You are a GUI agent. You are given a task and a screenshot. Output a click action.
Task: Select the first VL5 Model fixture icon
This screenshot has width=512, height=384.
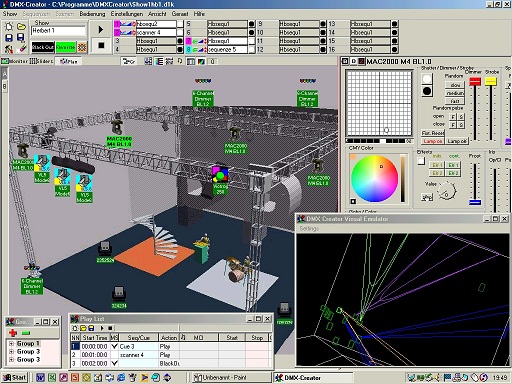click(x=42, y=168)
